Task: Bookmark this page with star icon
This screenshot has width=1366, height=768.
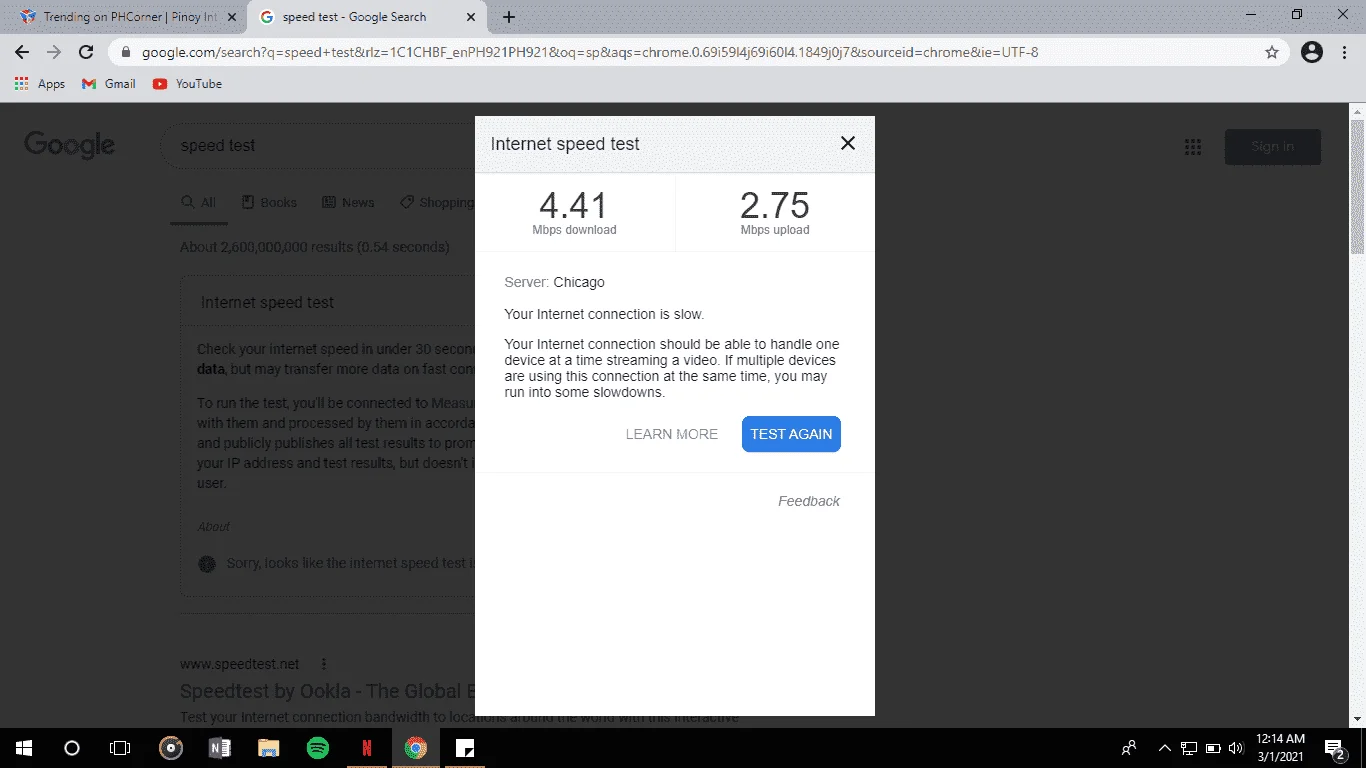Action: [1272, 52]
